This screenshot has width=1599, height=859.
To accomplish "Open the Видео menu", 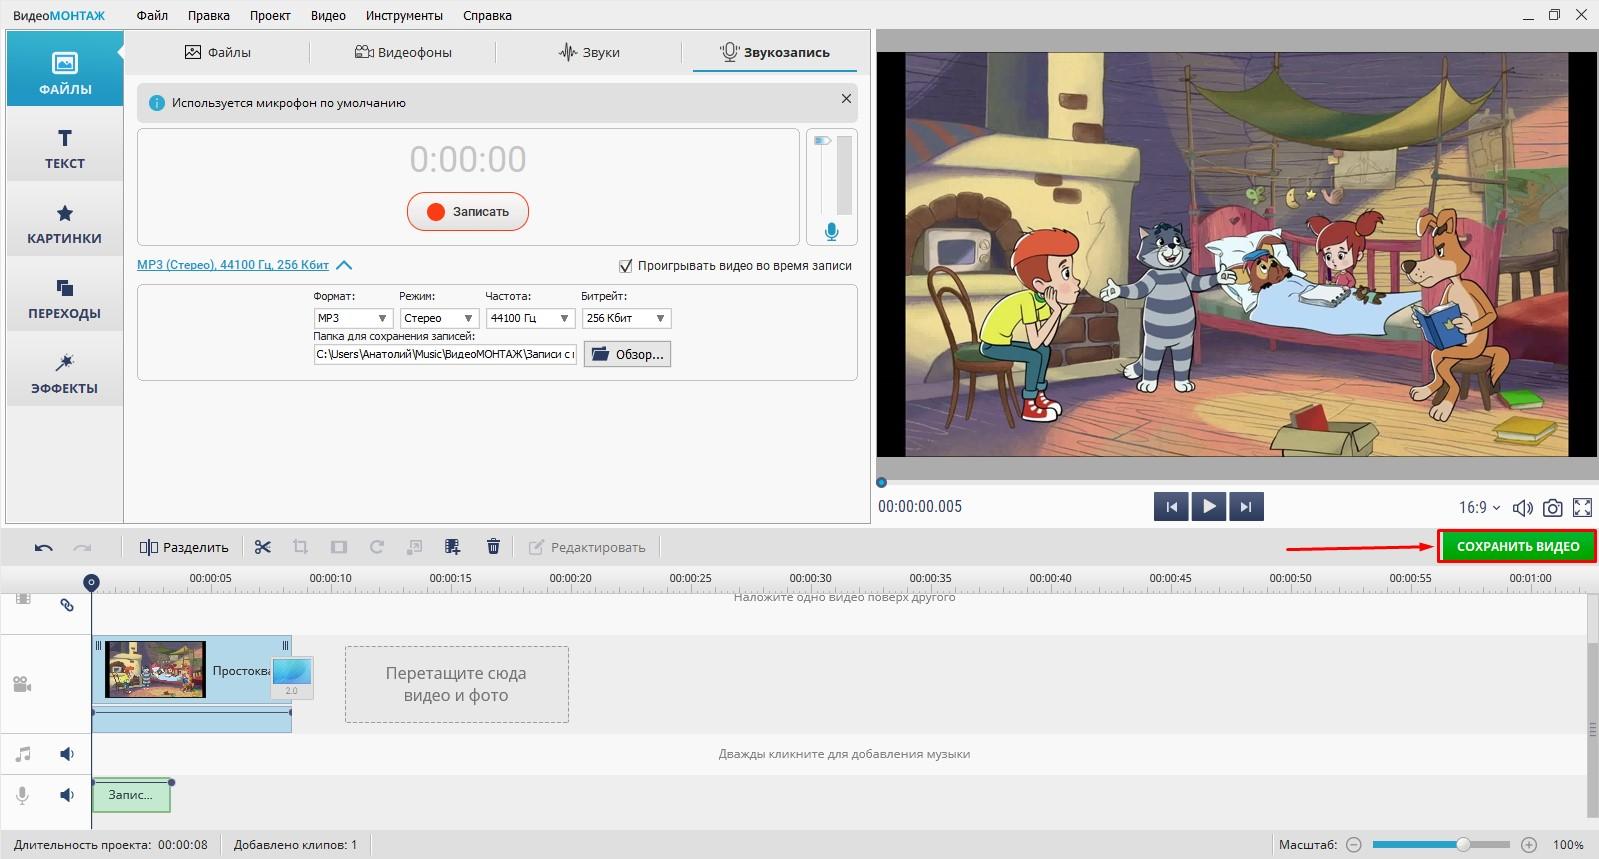I will point(328,15).
